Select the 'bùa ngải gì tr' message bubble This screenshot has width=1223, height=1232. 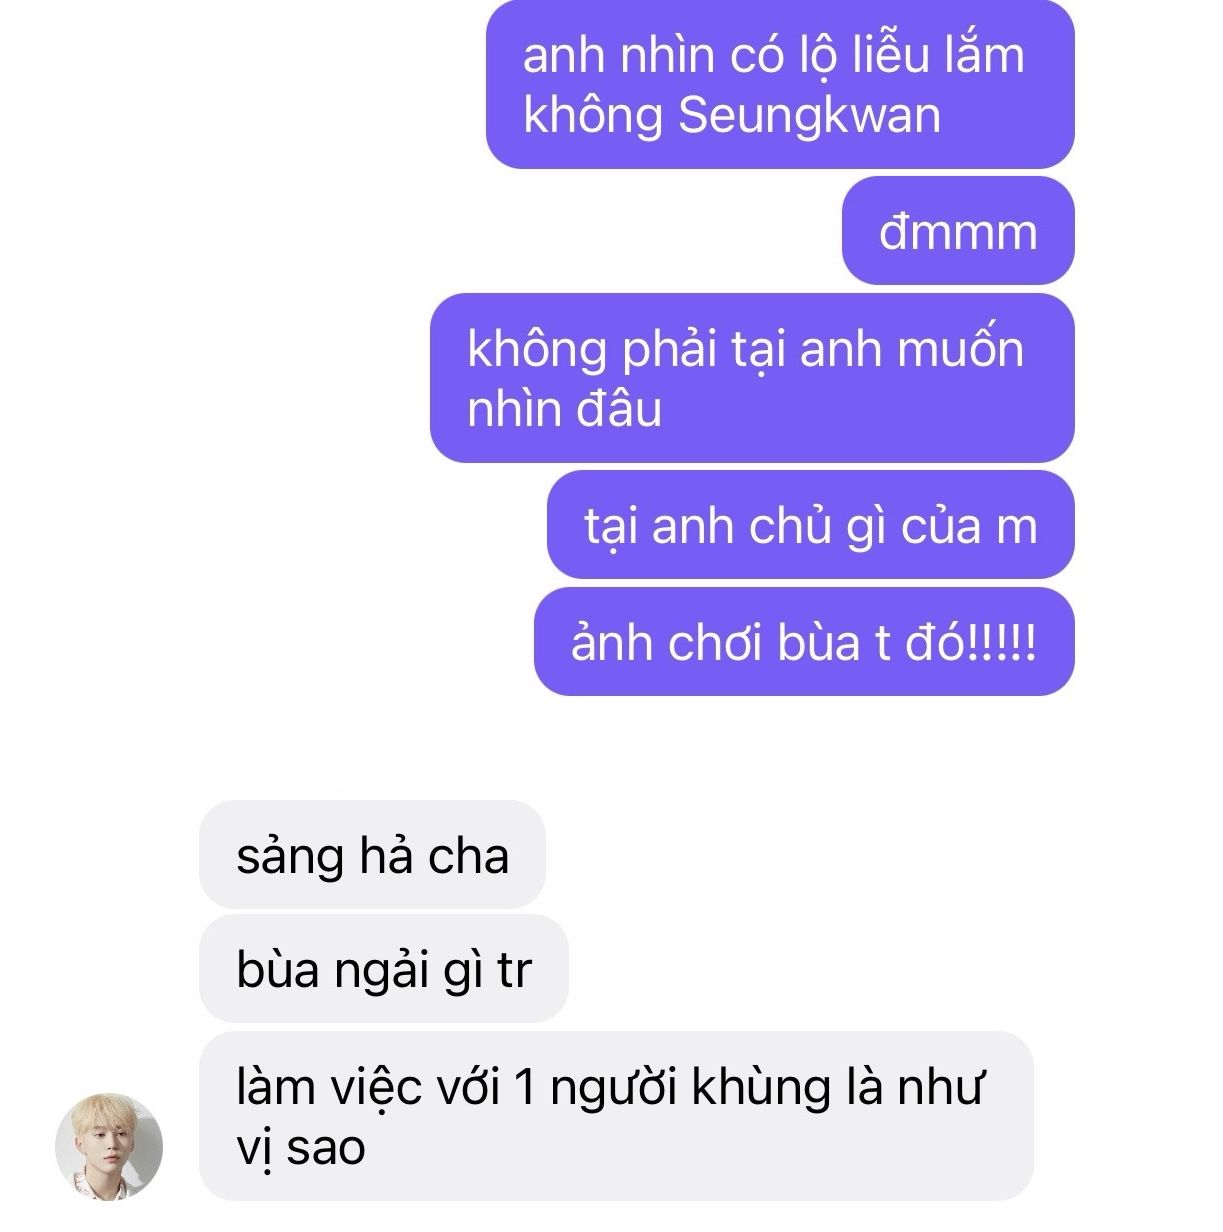coord(384,969)
